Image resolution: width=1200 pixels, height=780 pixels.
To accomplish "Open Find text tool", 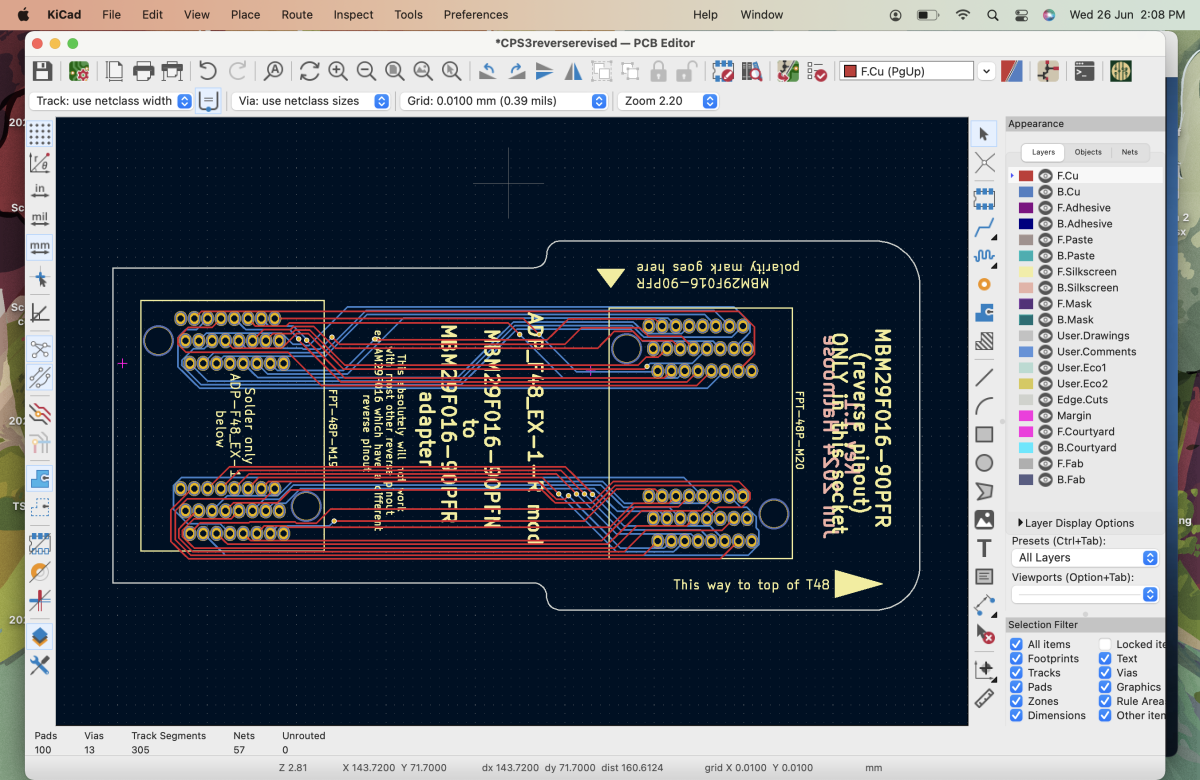I will 273,71.
